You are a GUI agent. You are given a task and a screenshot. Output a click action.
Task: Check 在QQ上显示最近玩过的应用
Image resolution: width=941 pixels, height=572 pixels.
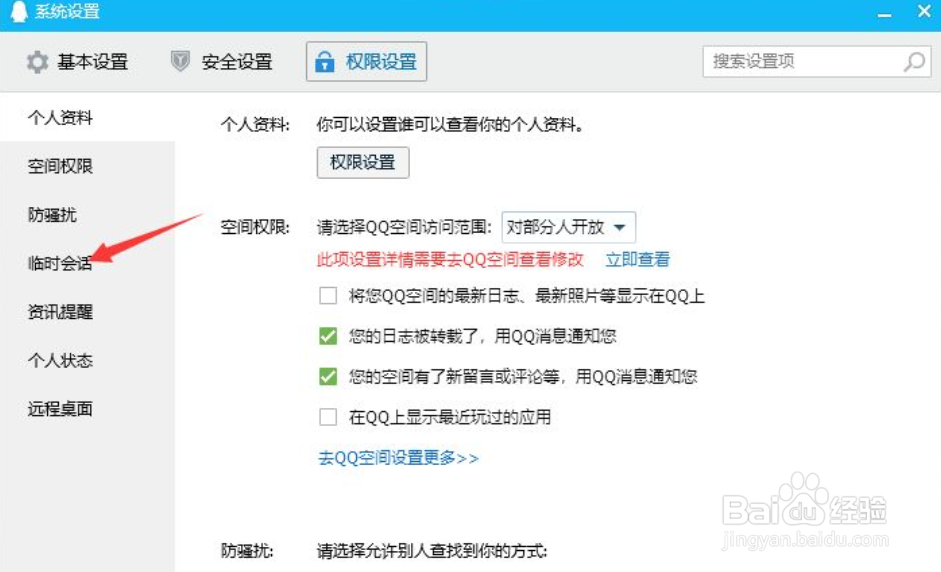[x=328, y=417]
